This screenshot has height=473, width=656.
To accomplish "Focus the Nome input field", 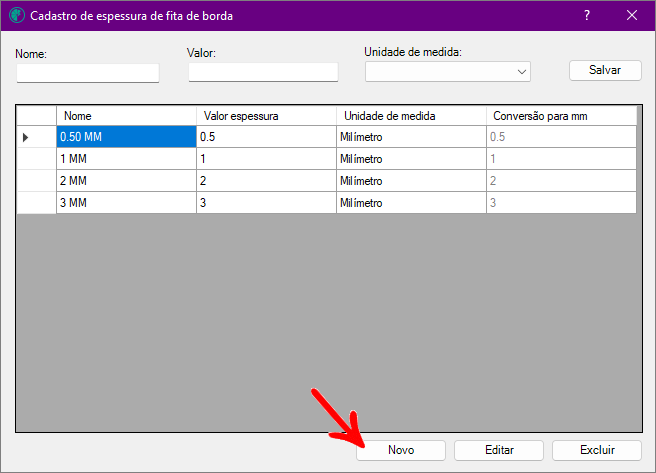I will (x=88, y=73).
